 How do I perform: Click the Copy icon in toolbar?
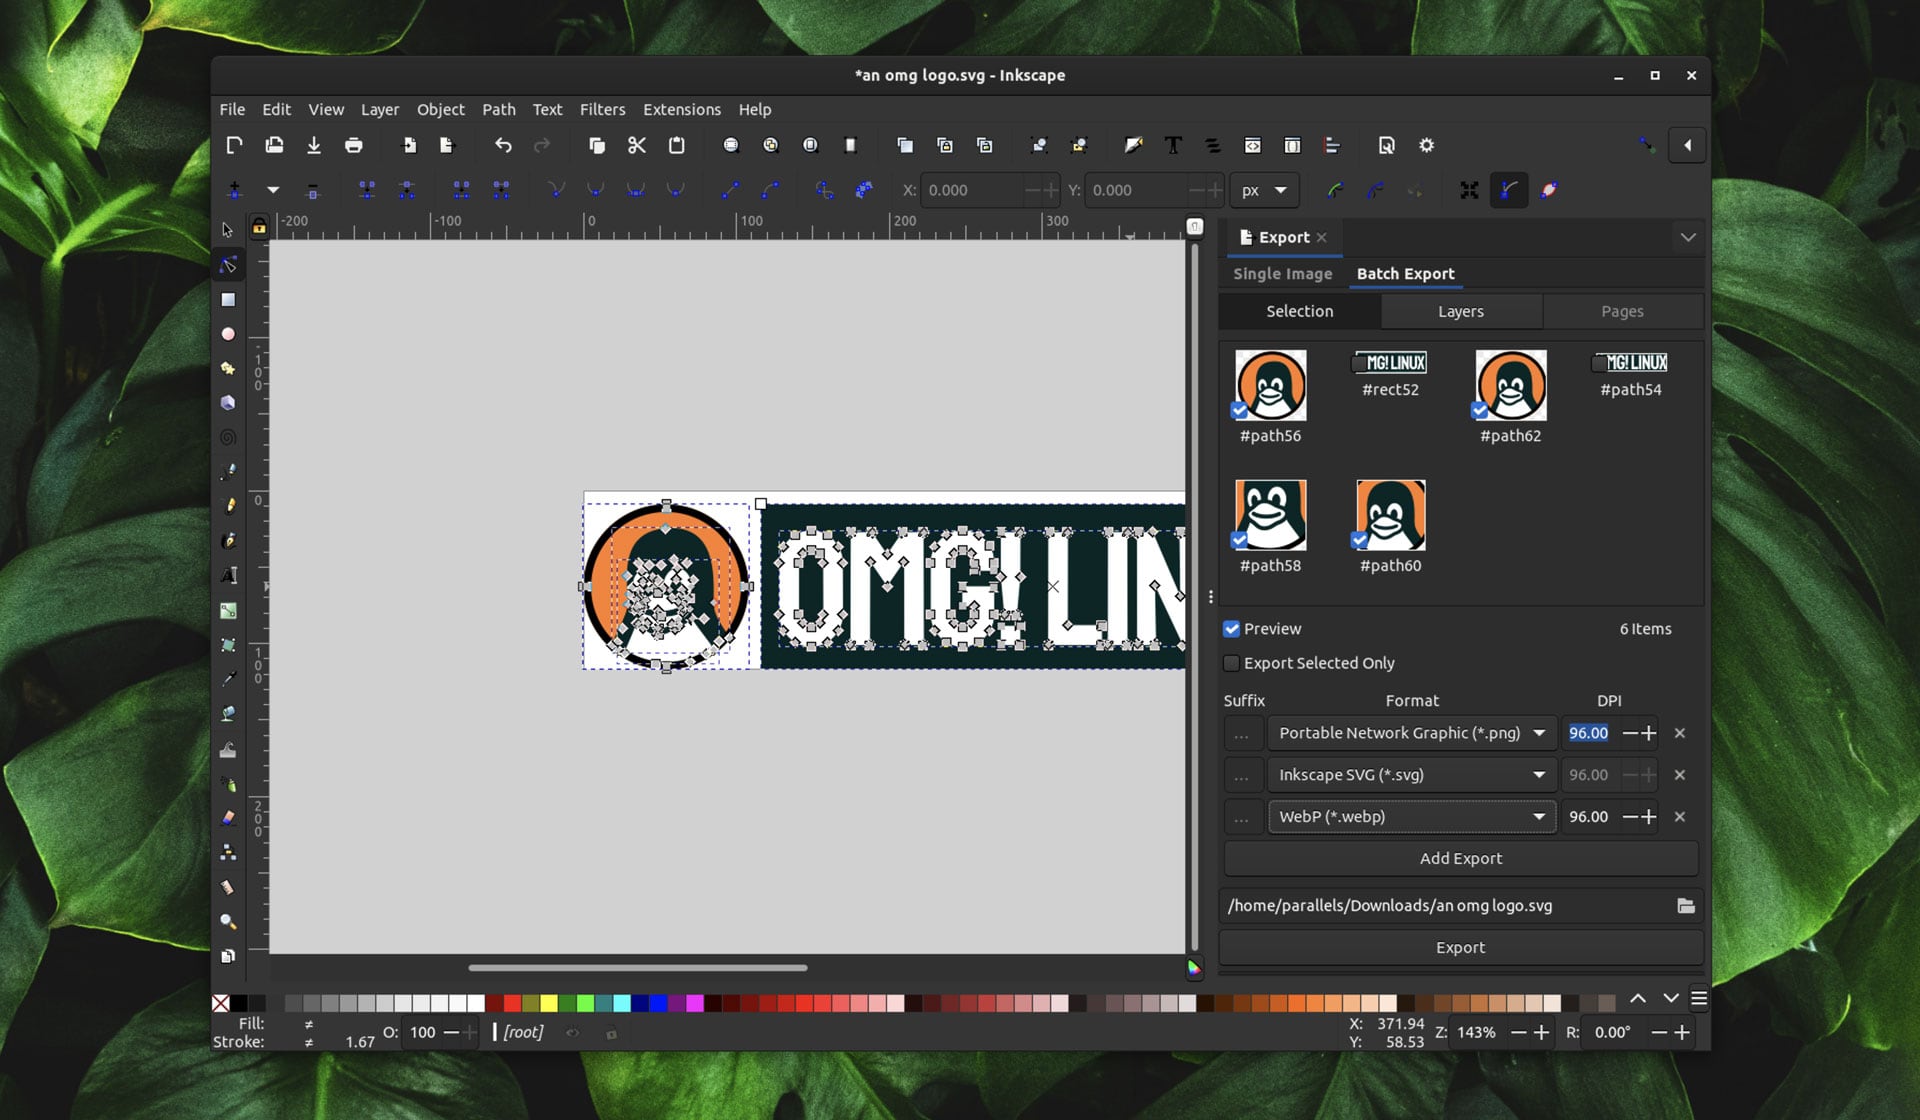(x=597, y=146)
